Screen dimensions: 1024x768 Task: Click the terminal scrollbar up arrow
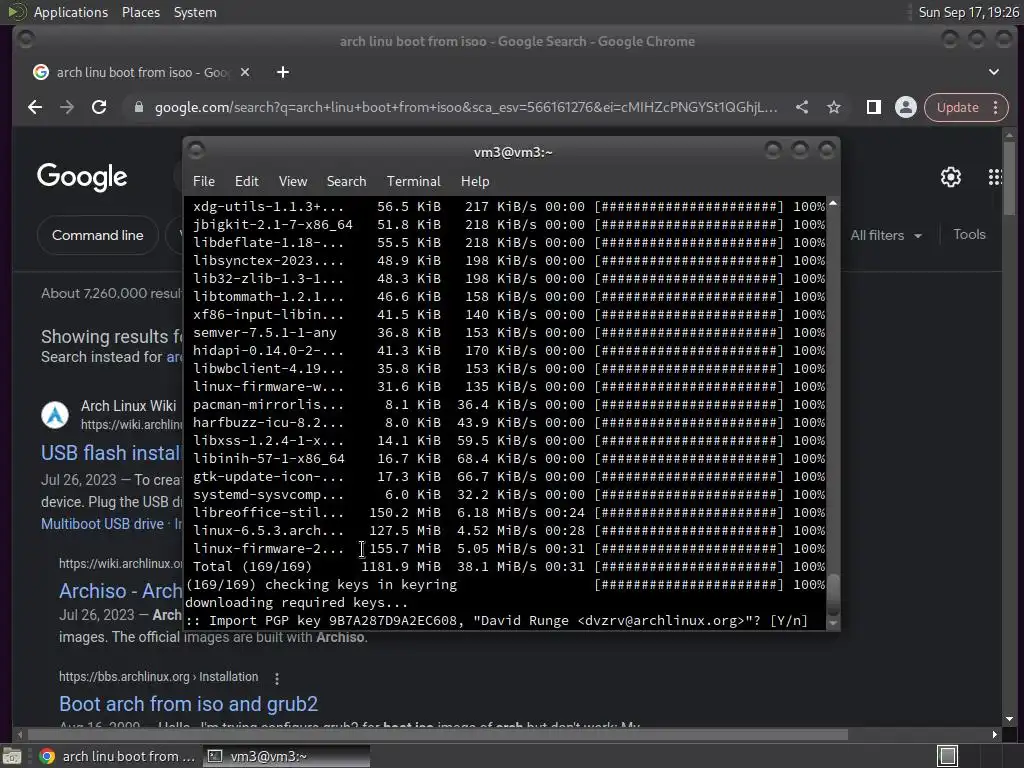point(833,204)
